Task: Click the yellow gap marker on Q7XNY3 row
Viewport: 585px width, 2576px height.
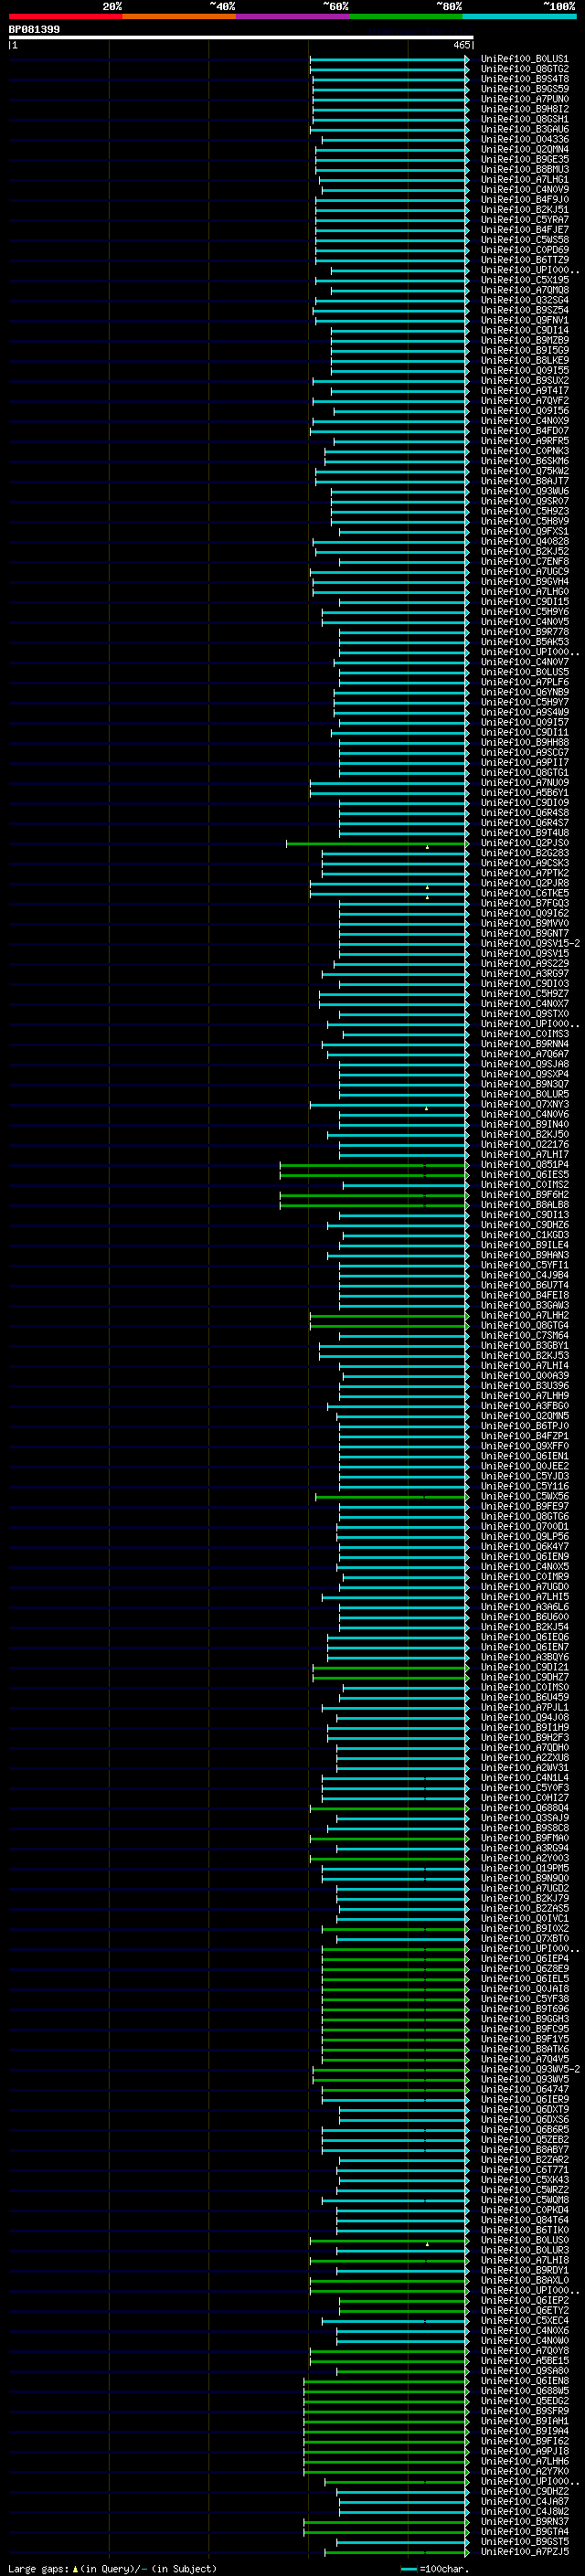Action: (426, 1108)
